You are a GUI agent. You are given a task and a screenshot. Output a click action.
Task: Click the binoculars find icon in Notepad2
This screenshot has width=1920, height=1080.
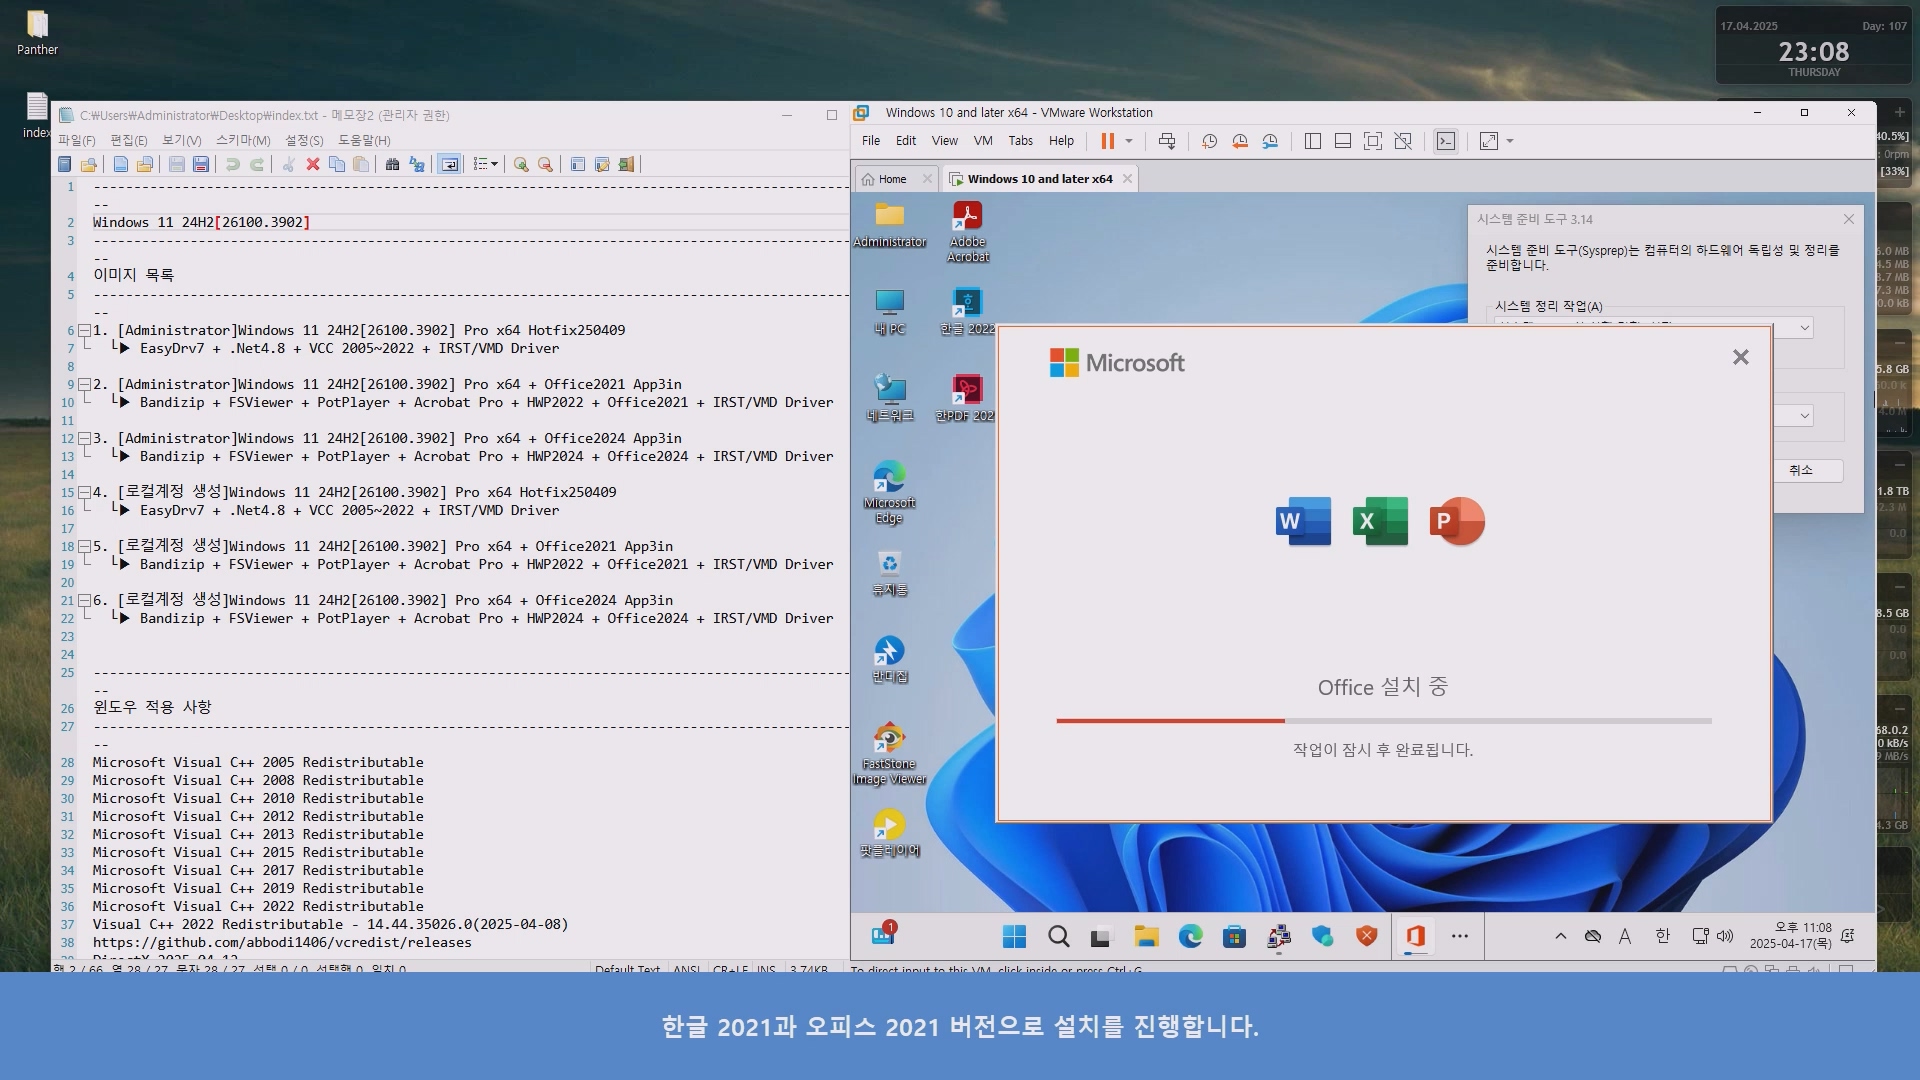click(x=392, y=164)
